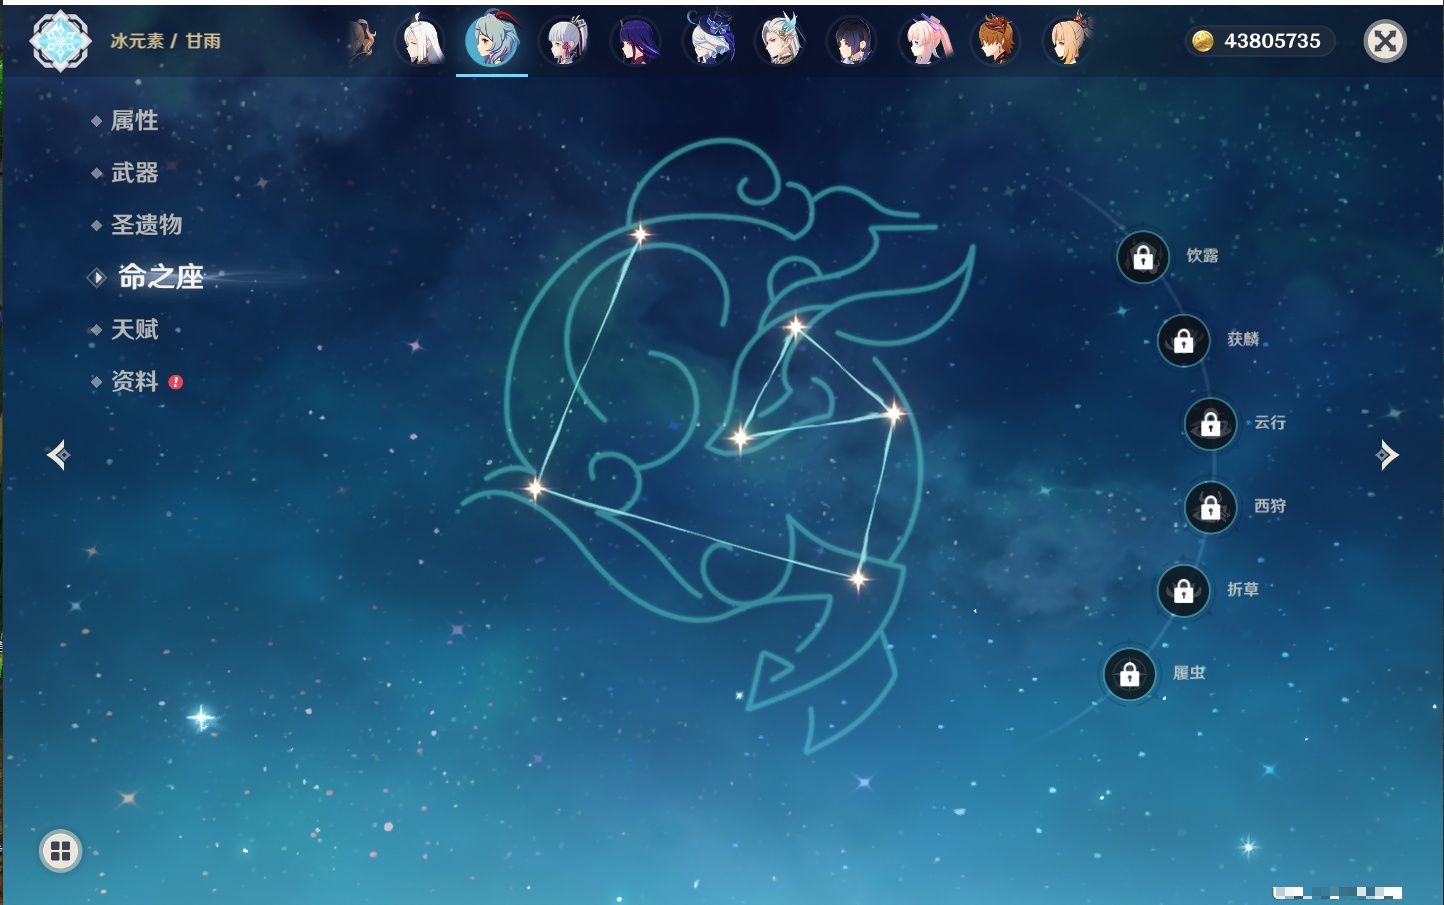Screen dimensions: 1444x905
Task: Open the locked 云行 constellation node
Action: point(1211,424)
